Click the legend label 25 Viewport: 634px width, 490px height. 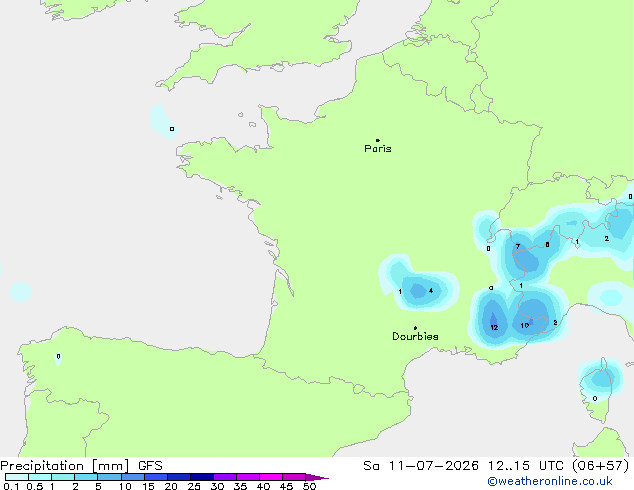tap(194, 486)
